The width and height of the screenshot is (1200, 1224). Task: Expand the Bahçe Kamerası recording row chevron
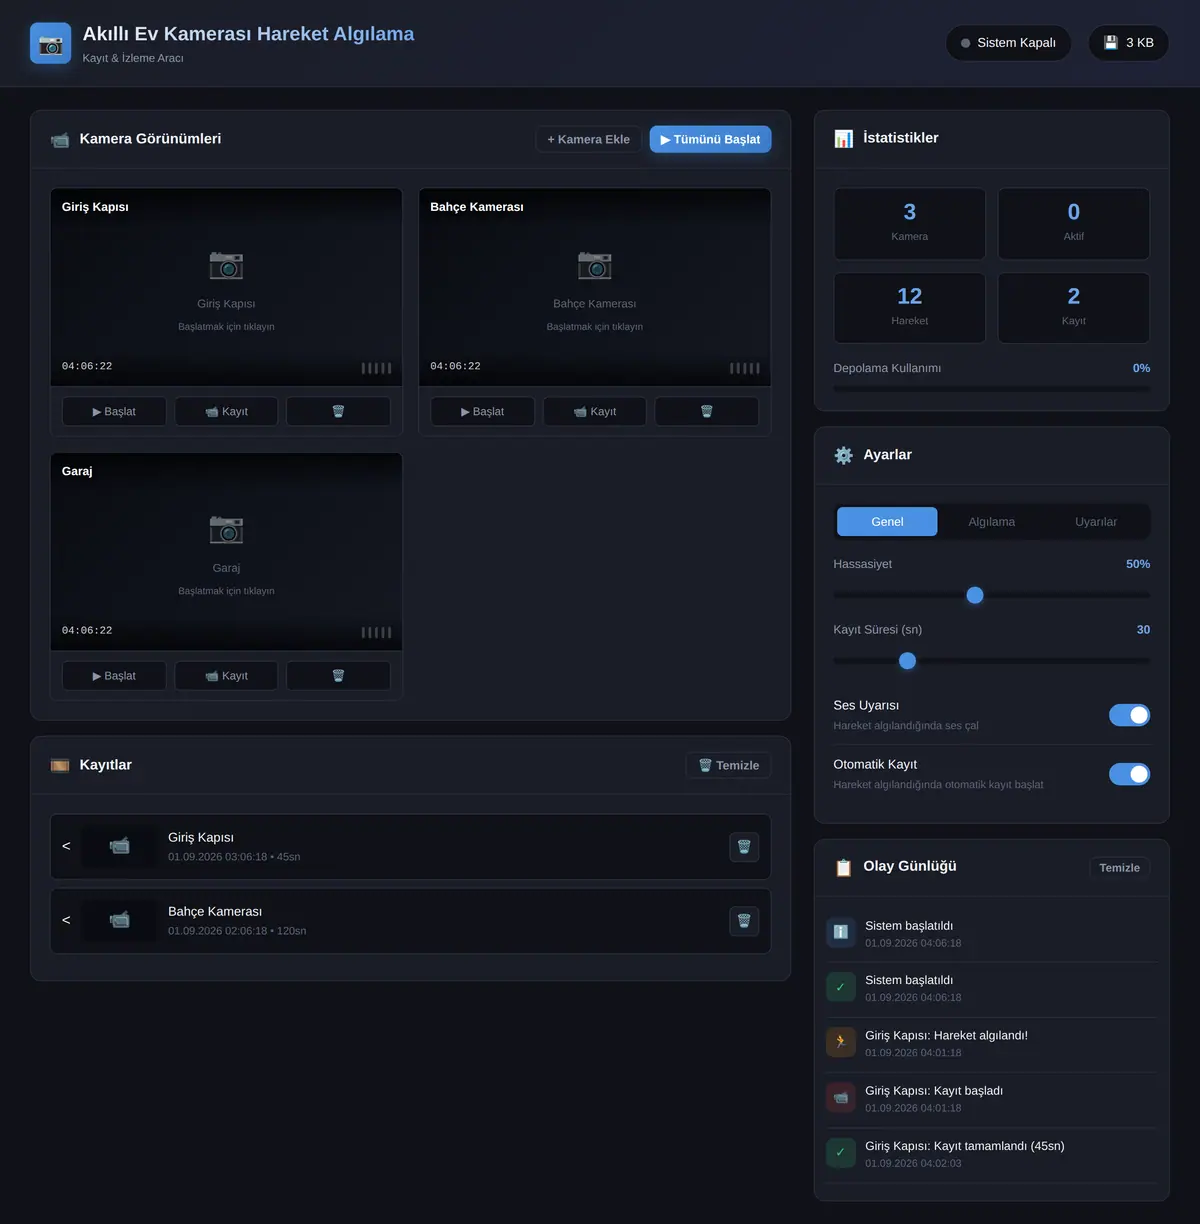coord(66,920)
